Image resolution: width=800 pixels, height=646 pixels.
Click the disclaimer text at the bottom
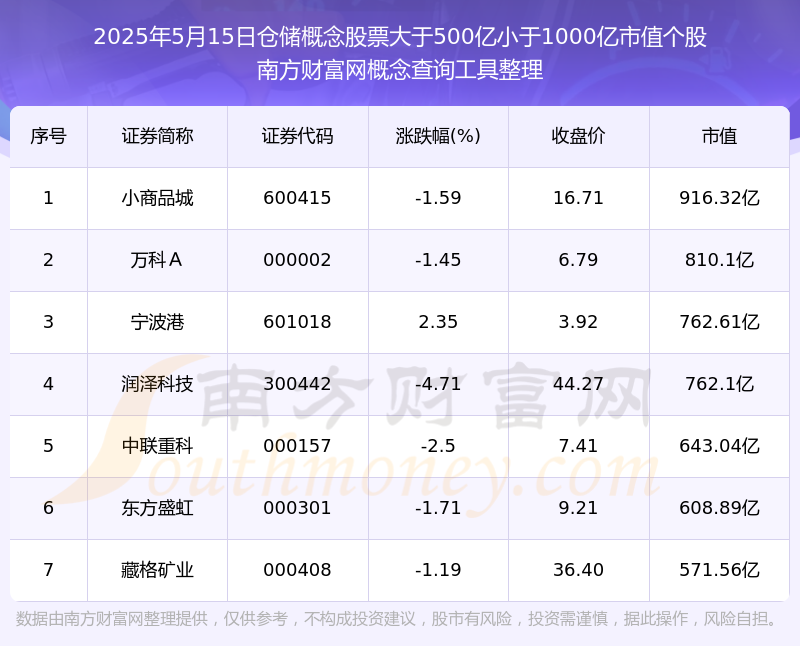point(397,619)
